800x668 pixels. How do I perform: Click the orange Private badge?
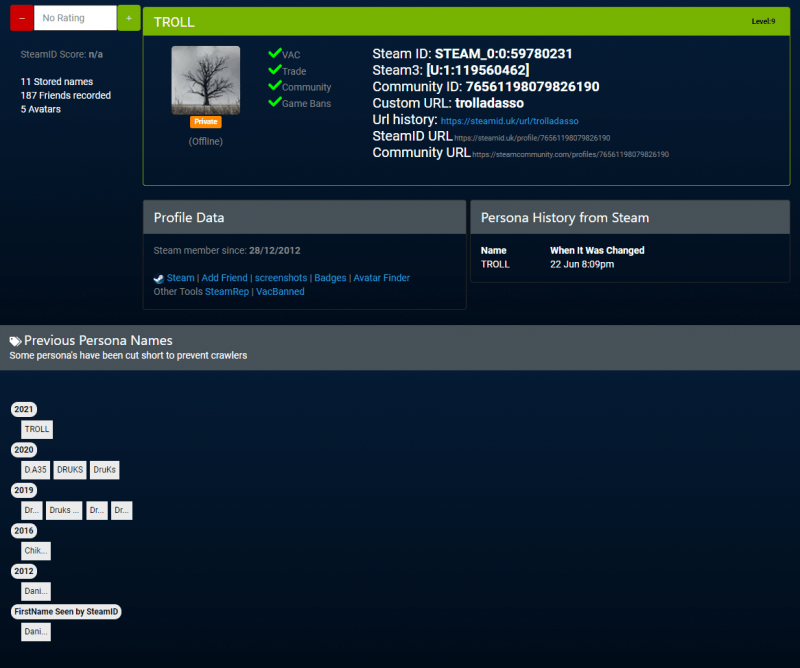pos(206,121)
